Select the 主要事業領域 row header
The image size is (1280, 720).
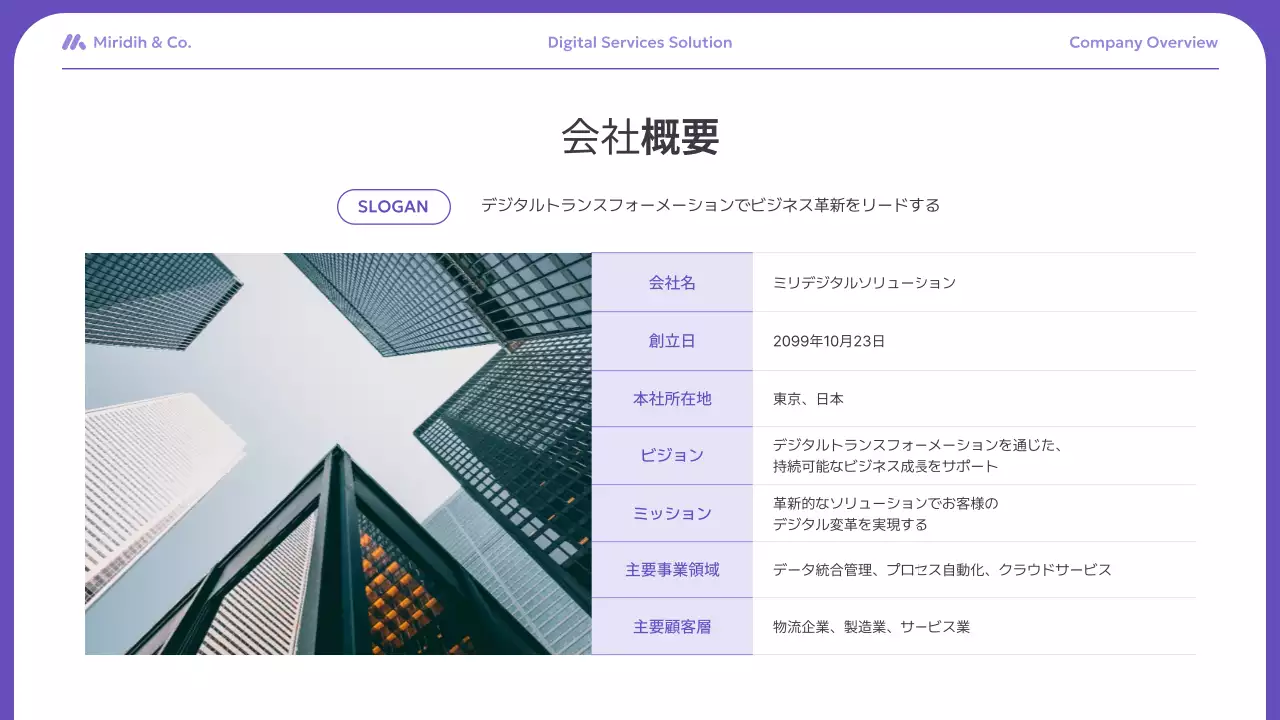(x=672, y=570)
